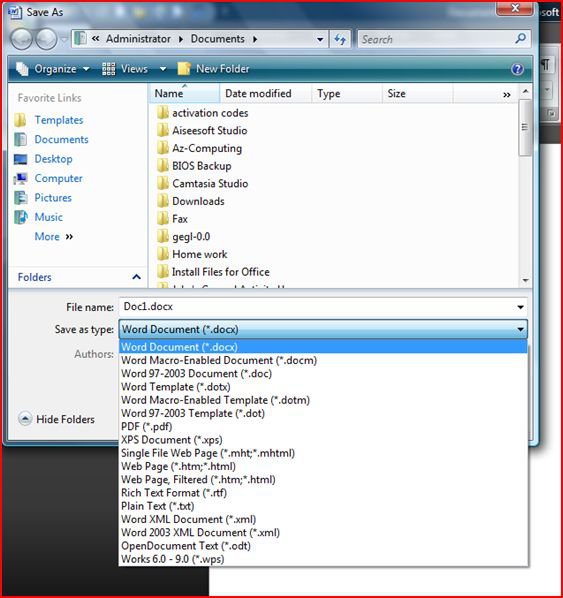Choose Word 2003 XML Document (*.xml)
Screen dimensions: 563x598
(x=323, y=532)
